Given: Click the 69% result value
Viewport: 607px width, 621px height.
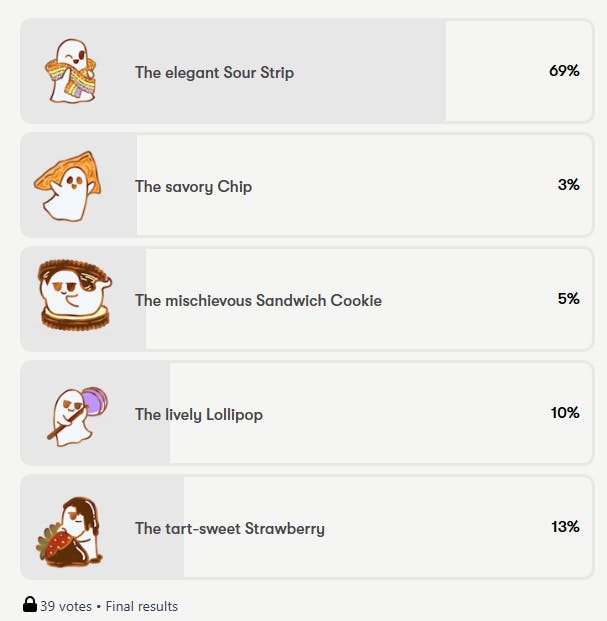Looking at the screenshot, I should tap(564, 71).
